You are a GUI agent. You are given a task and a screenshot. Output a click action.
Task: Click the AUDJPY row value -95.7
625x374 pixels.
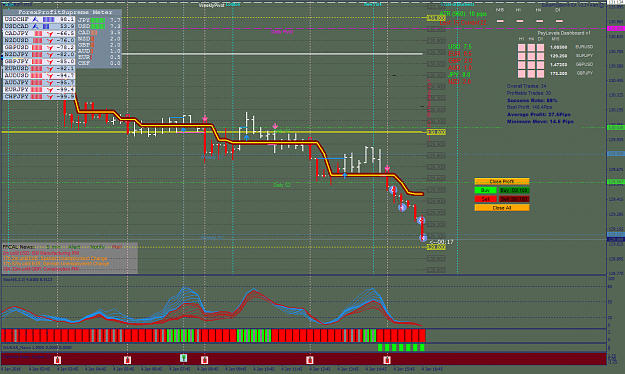(x=65, y=83)
